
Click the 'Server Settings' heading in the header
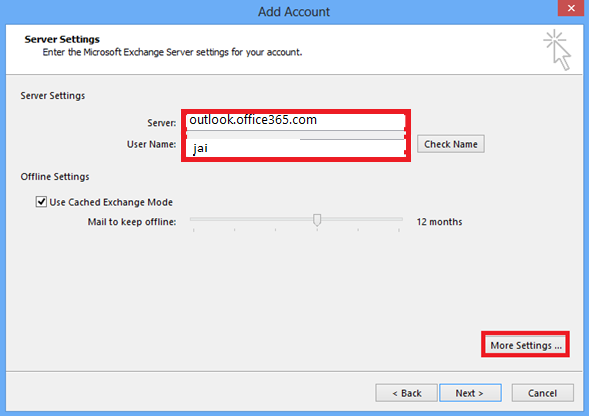point(62,39)
